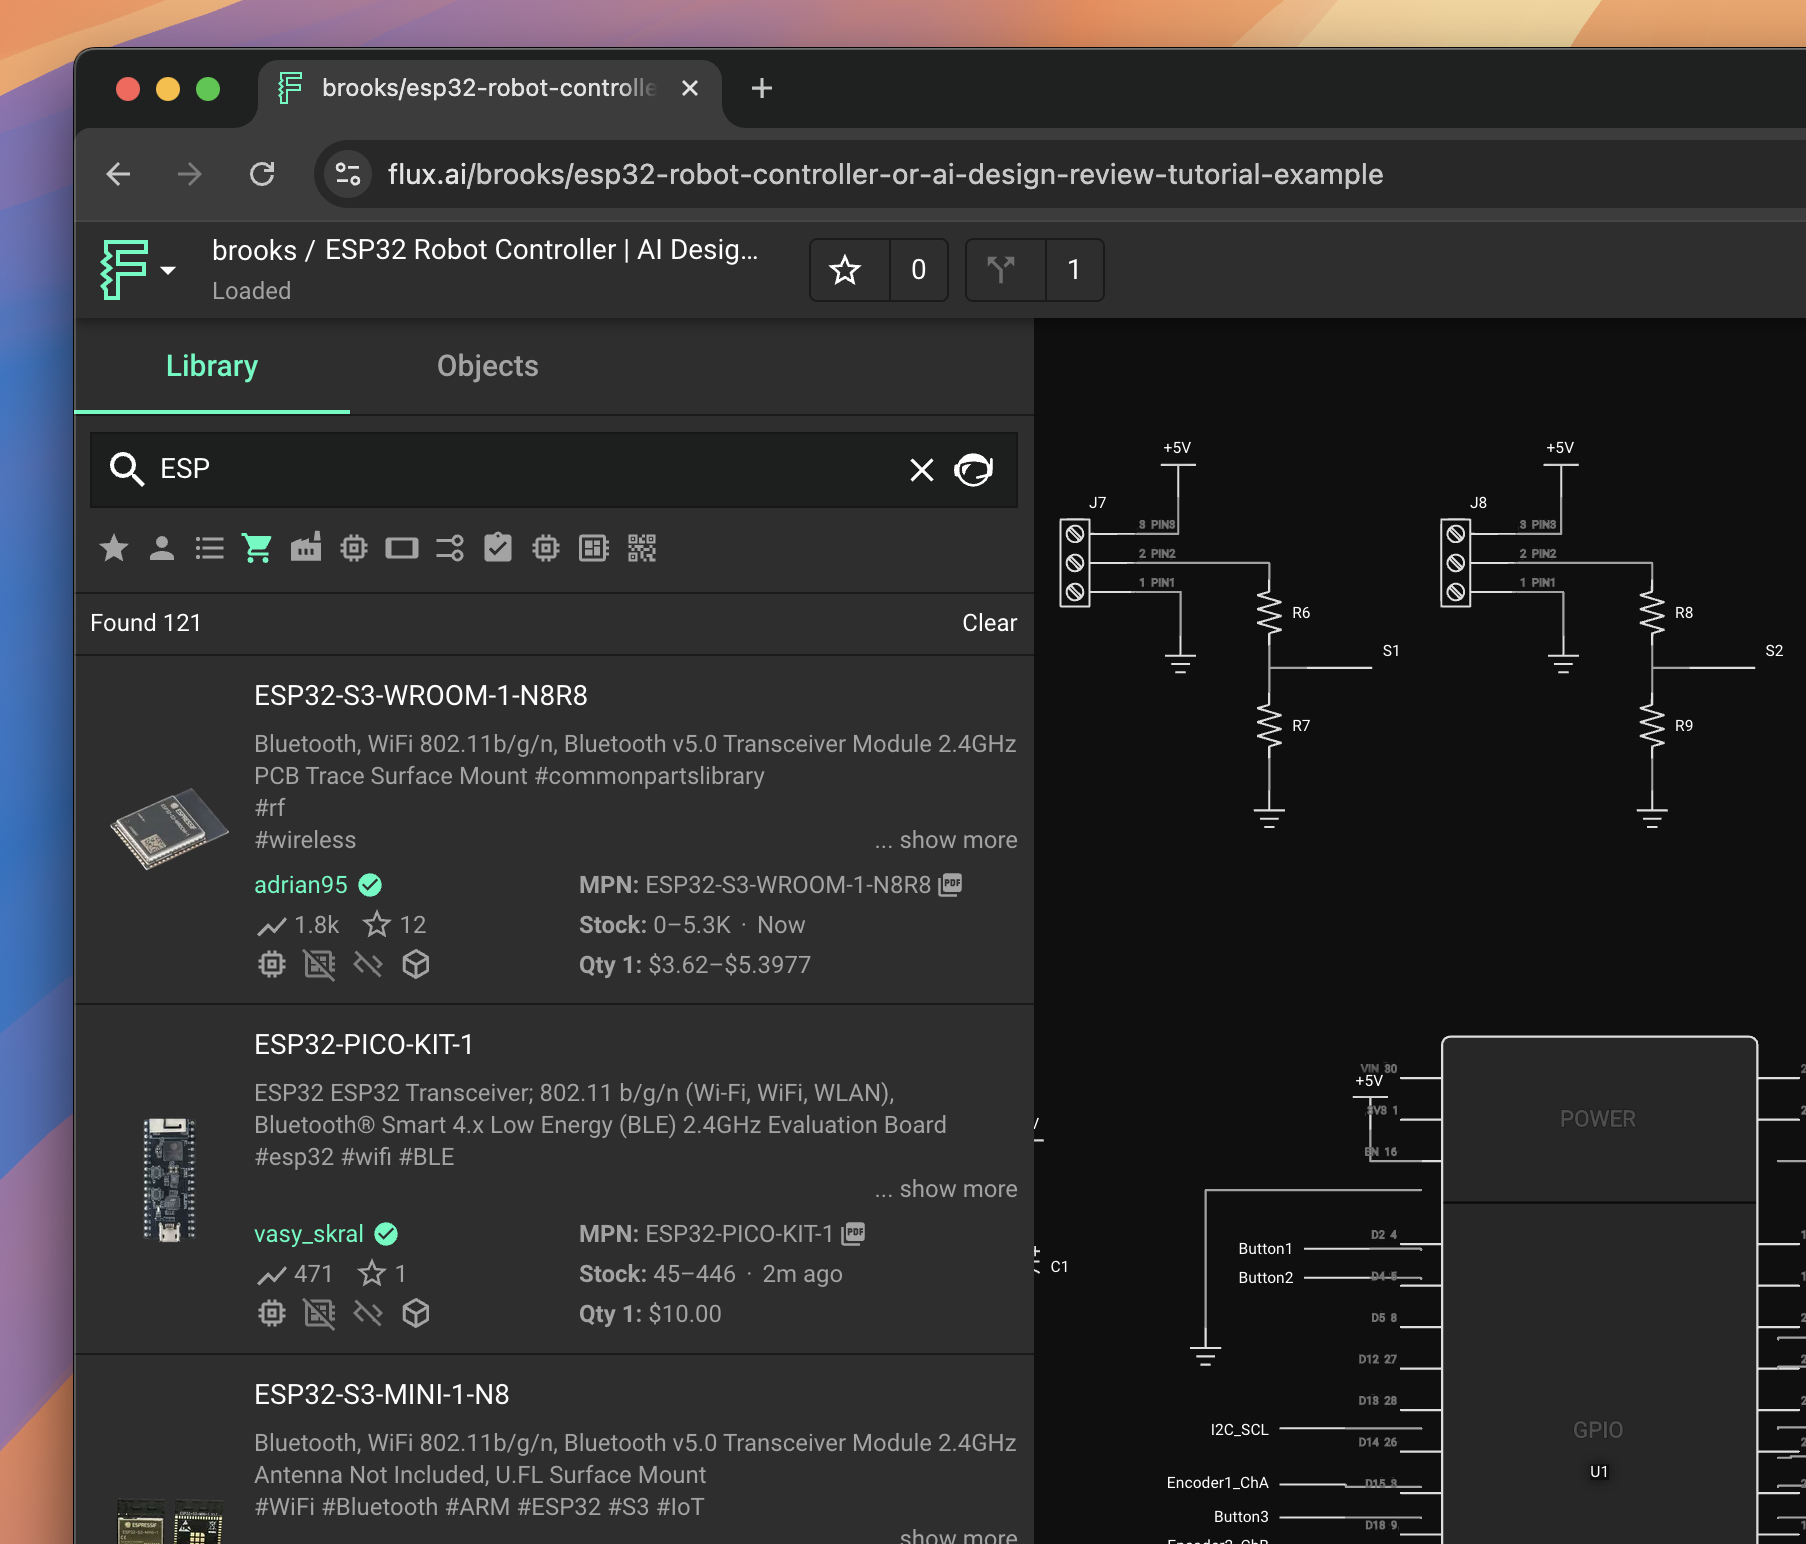The width and height of the screenshot is (1806, 1544).
Task: Open the list filter in the library
Action: (x=209, y=548)
